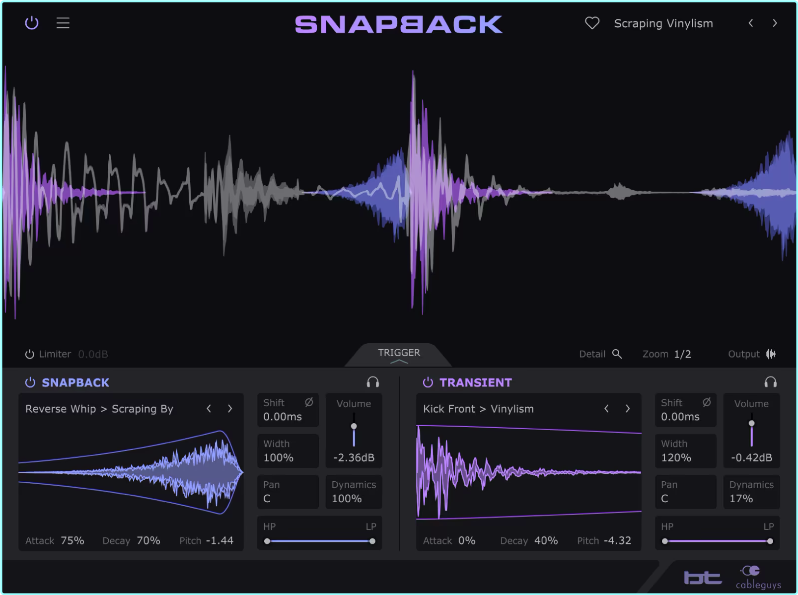Open Reverse Whip > Scraping By sample selector

[99, 409]
